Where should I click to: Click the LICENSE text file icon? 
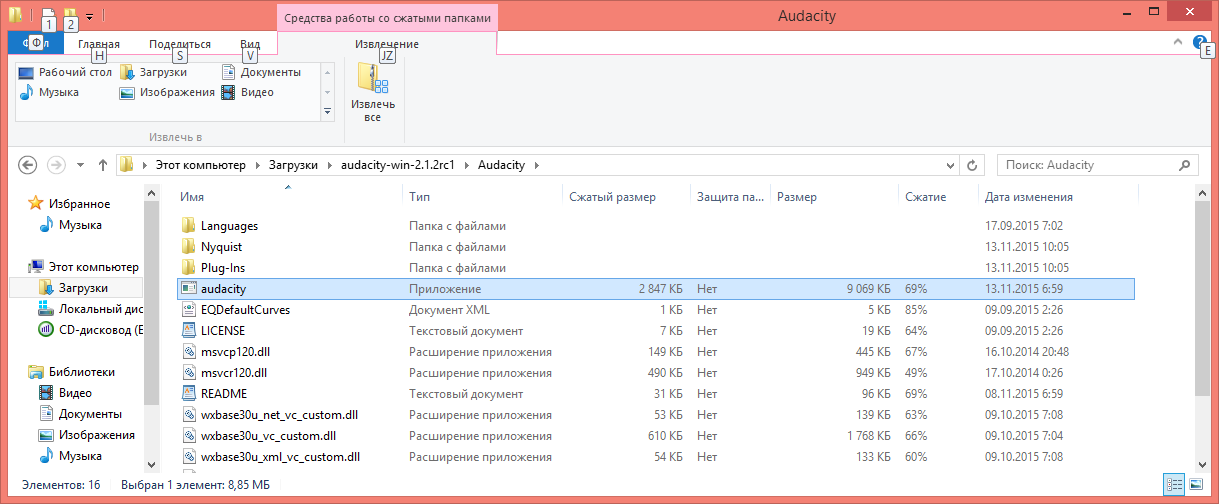click(x=189, y=330)
